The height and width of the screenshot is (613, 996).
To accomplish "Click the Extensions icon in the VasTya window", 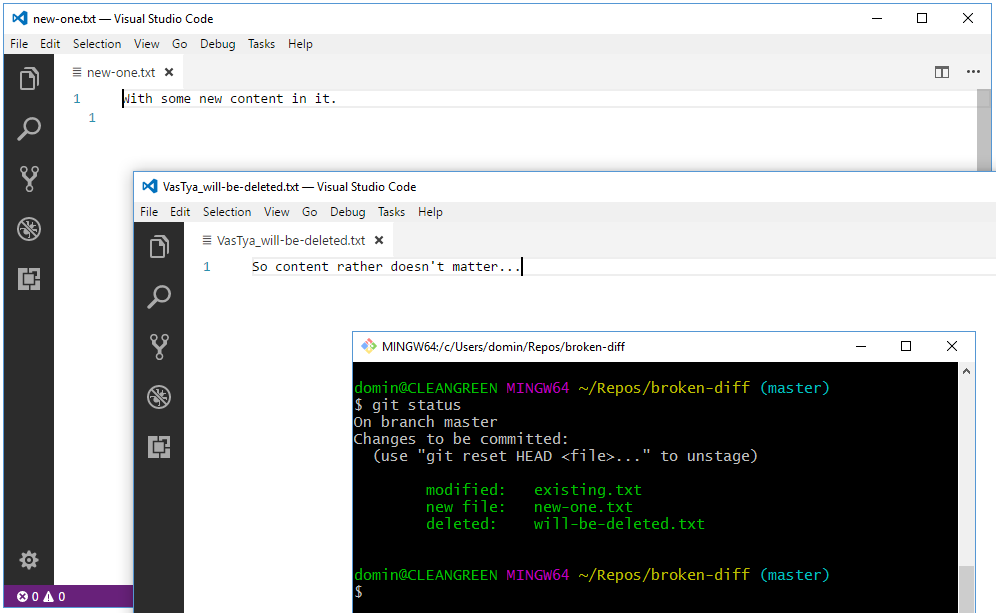I will 158,447.
